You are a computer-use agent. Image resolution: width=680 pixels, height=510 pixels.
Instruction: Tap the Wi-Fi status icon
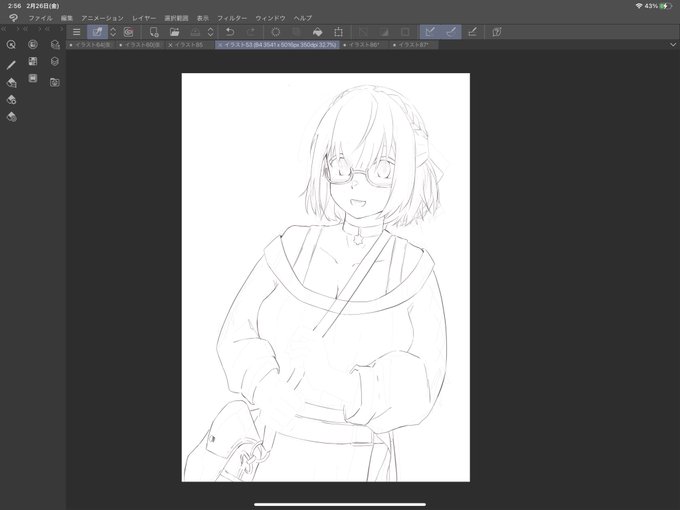[x=639, y=6]
